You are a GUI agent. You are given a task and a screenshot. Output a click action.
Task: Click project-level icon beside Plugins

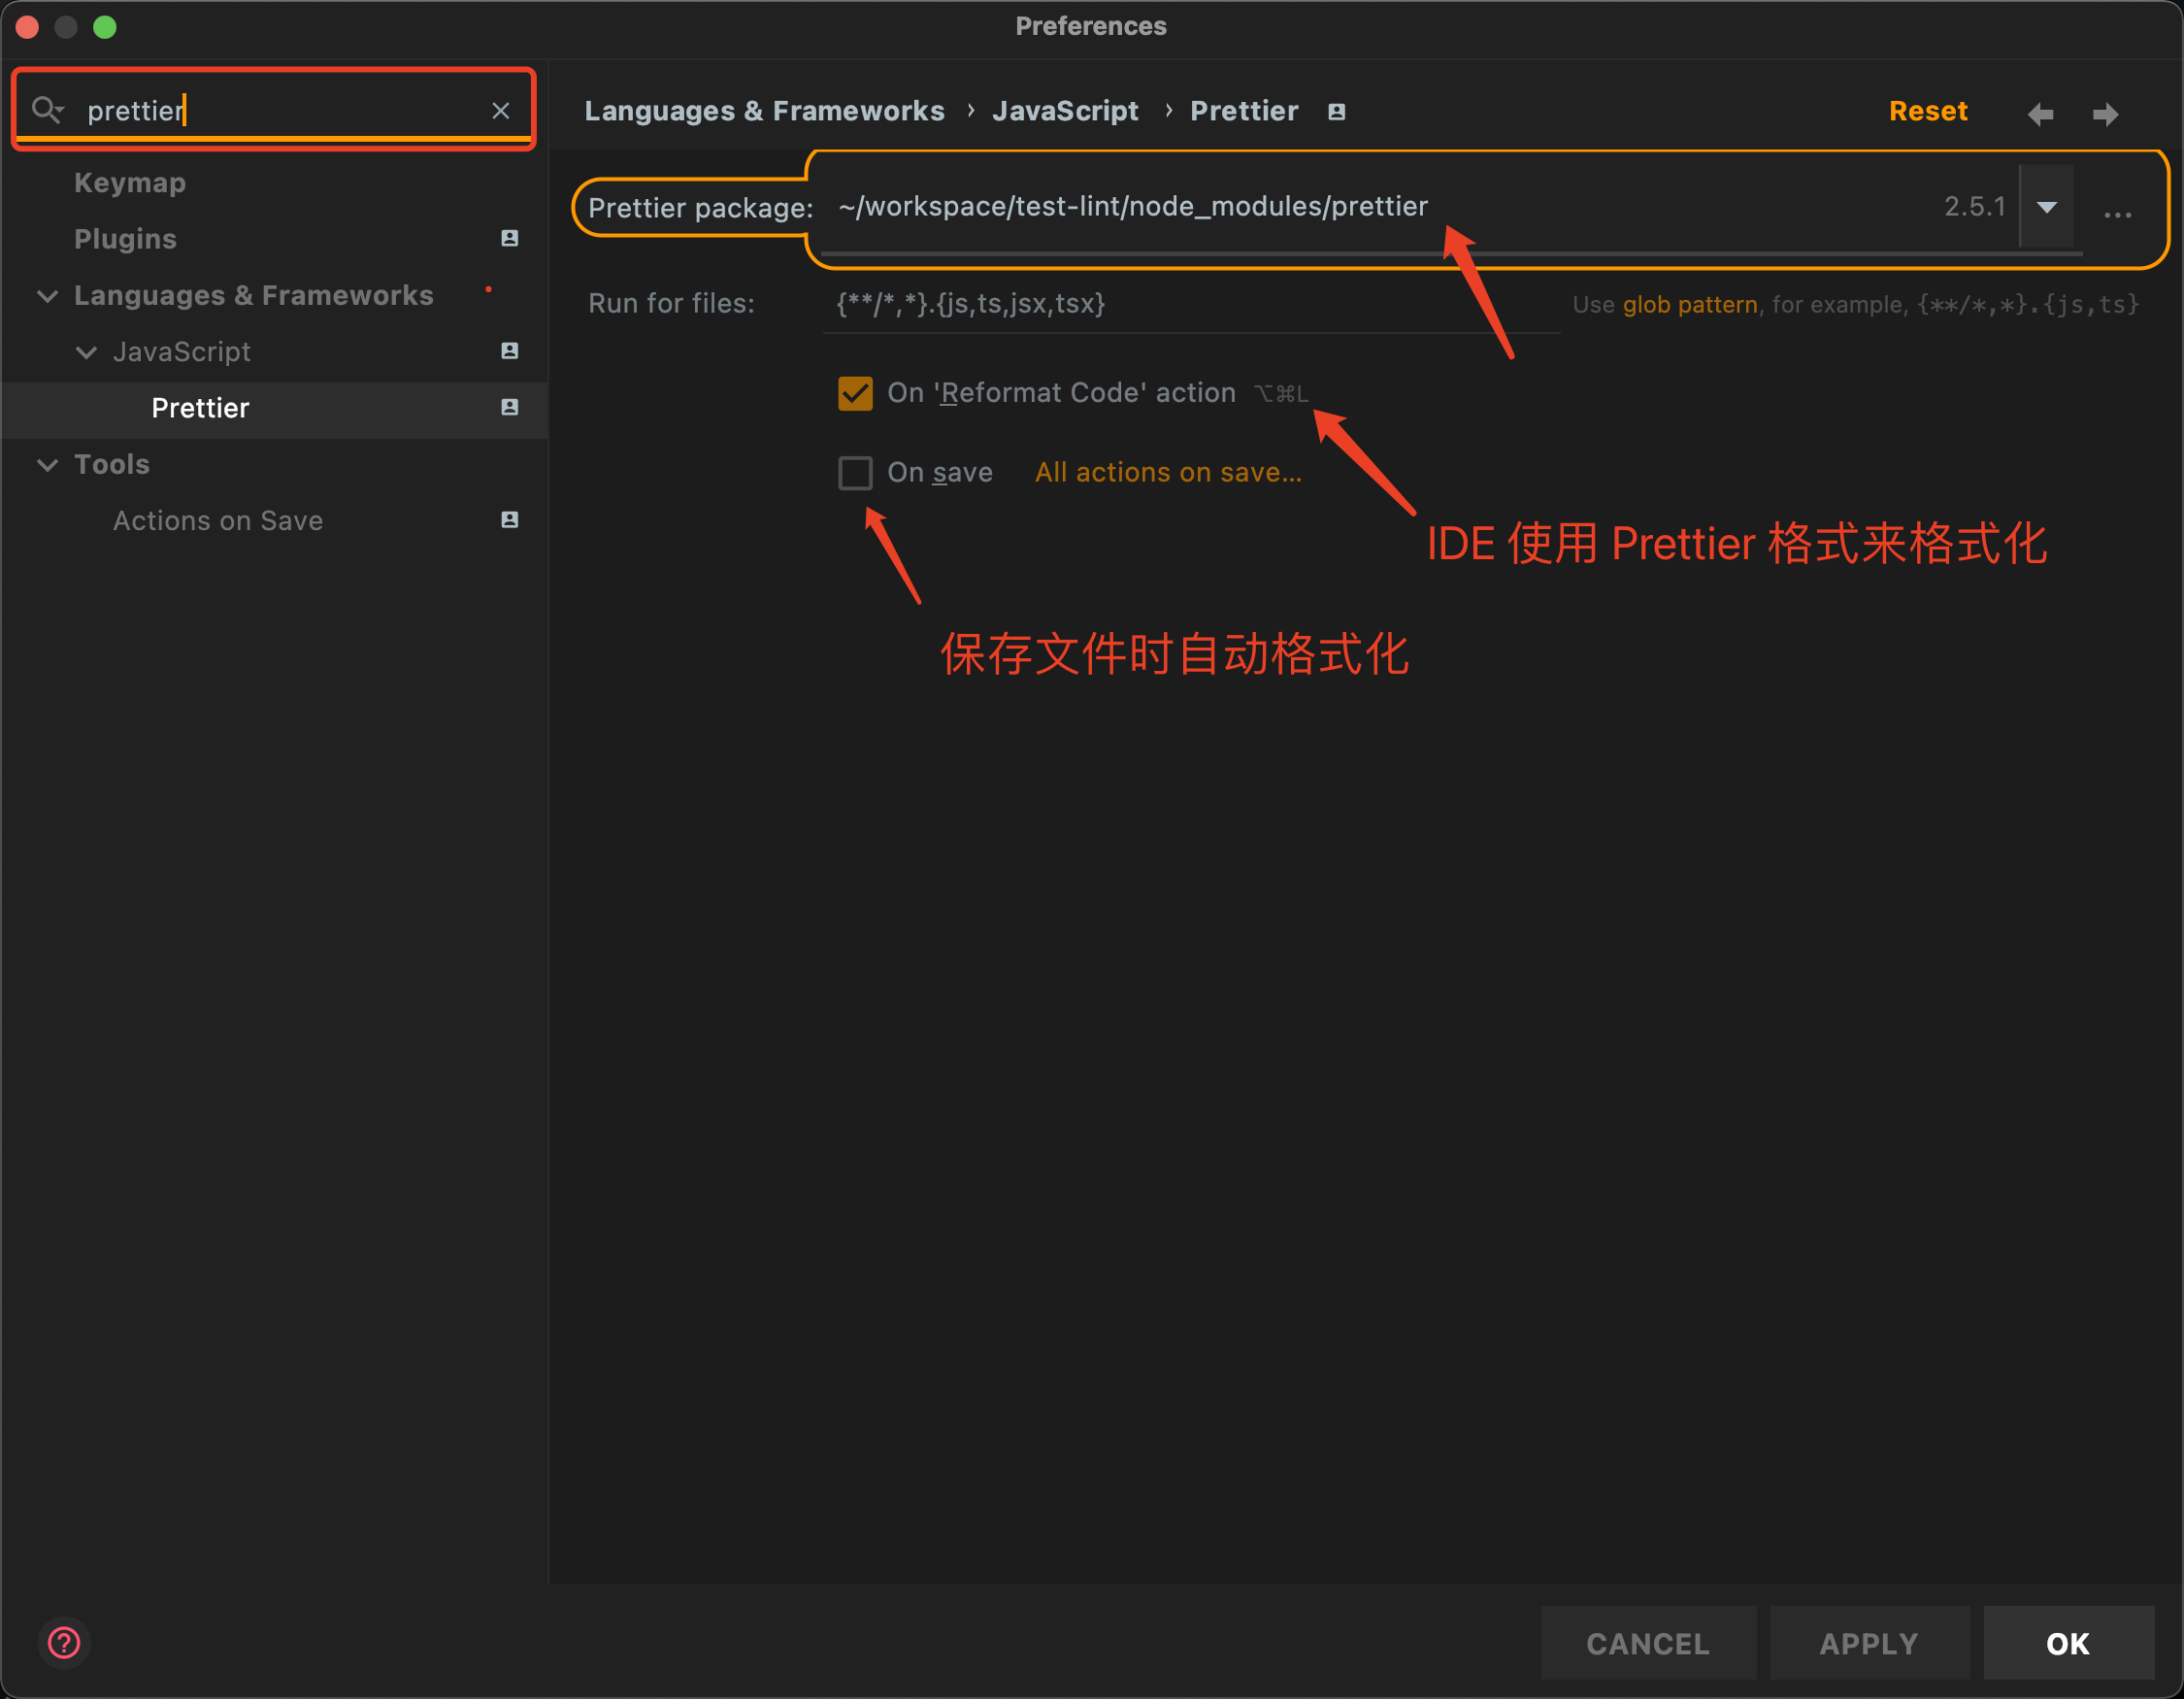click(509, 238)
